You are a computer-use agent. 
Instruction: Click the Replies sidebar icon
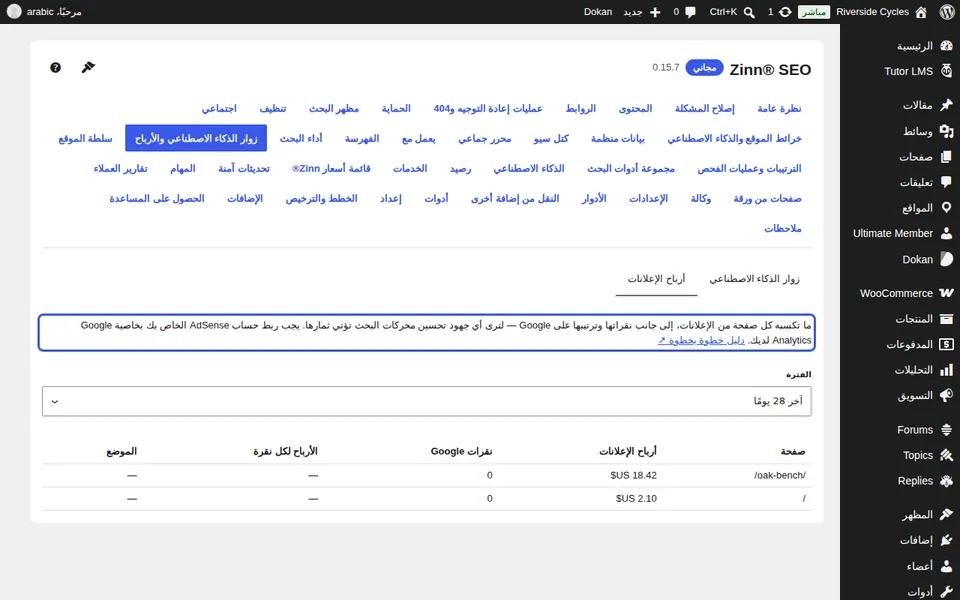(x=946, y=481)
